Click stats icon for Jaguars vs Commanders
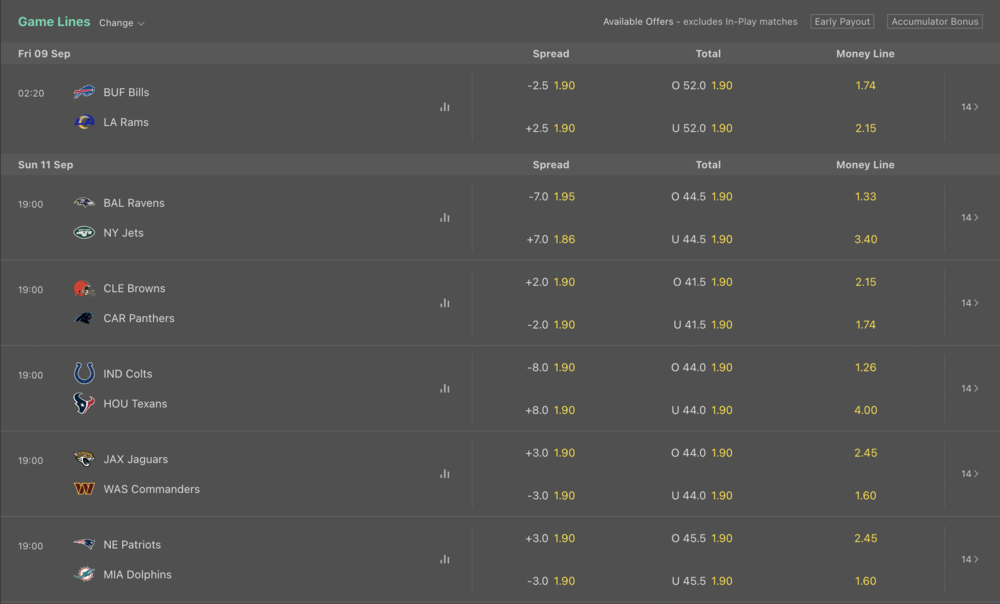 click(444, 474)
